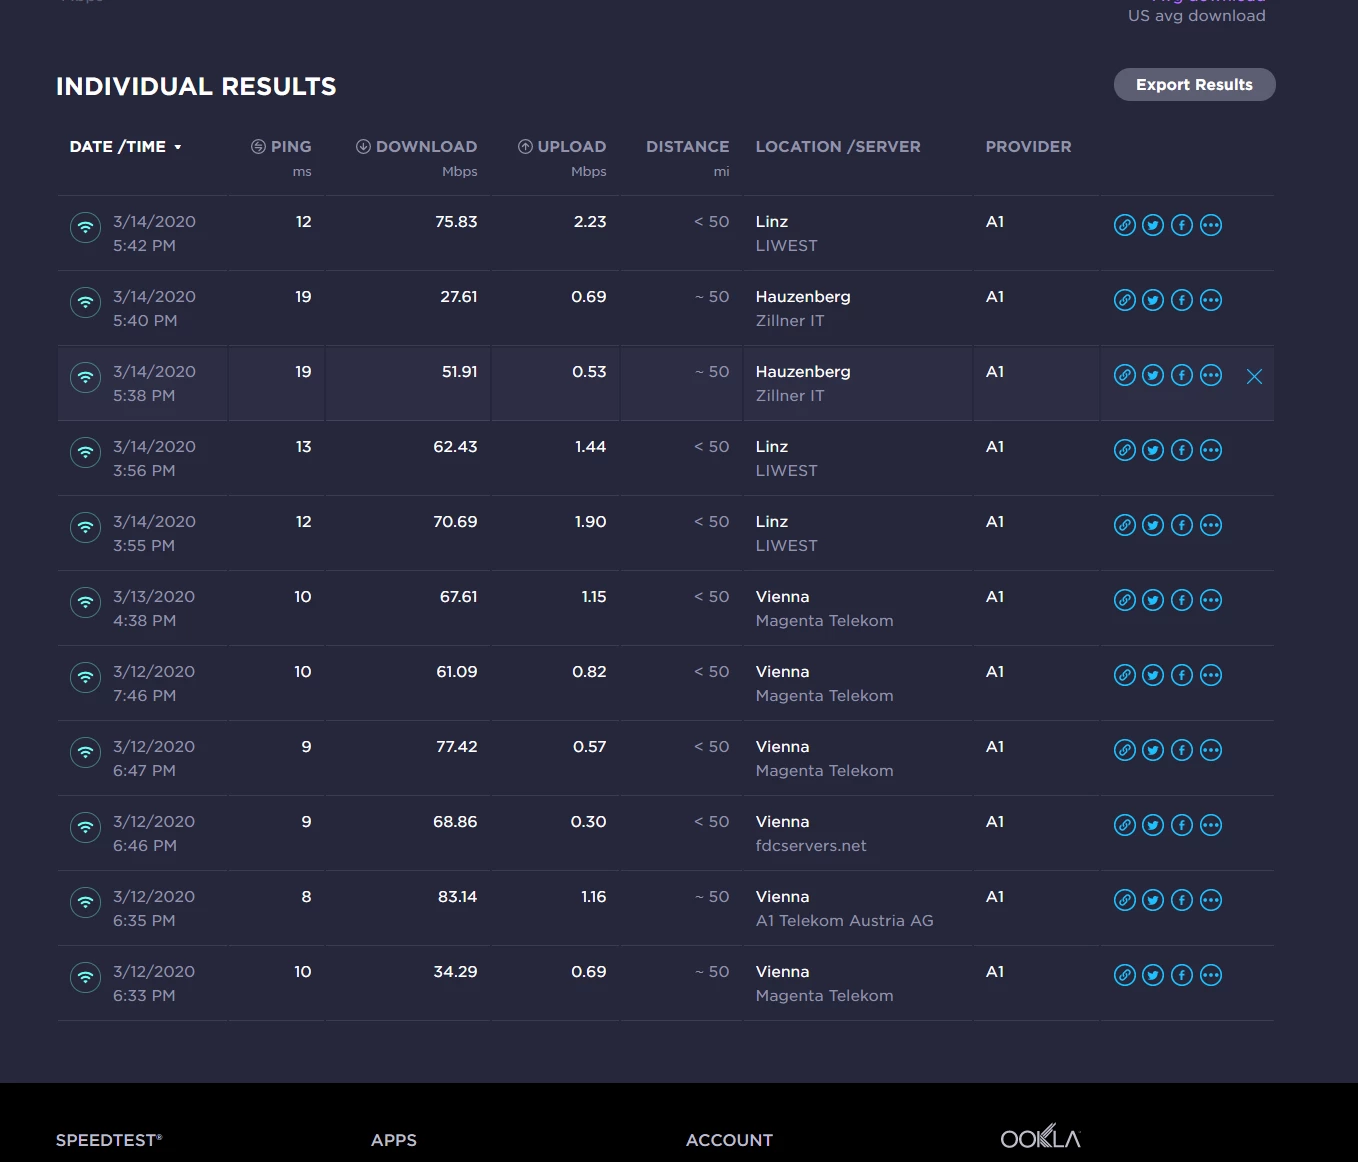Viewport: 1358px width, 1162px height.
Task: Sort results by Date / Time
Action: pos(126,147)
